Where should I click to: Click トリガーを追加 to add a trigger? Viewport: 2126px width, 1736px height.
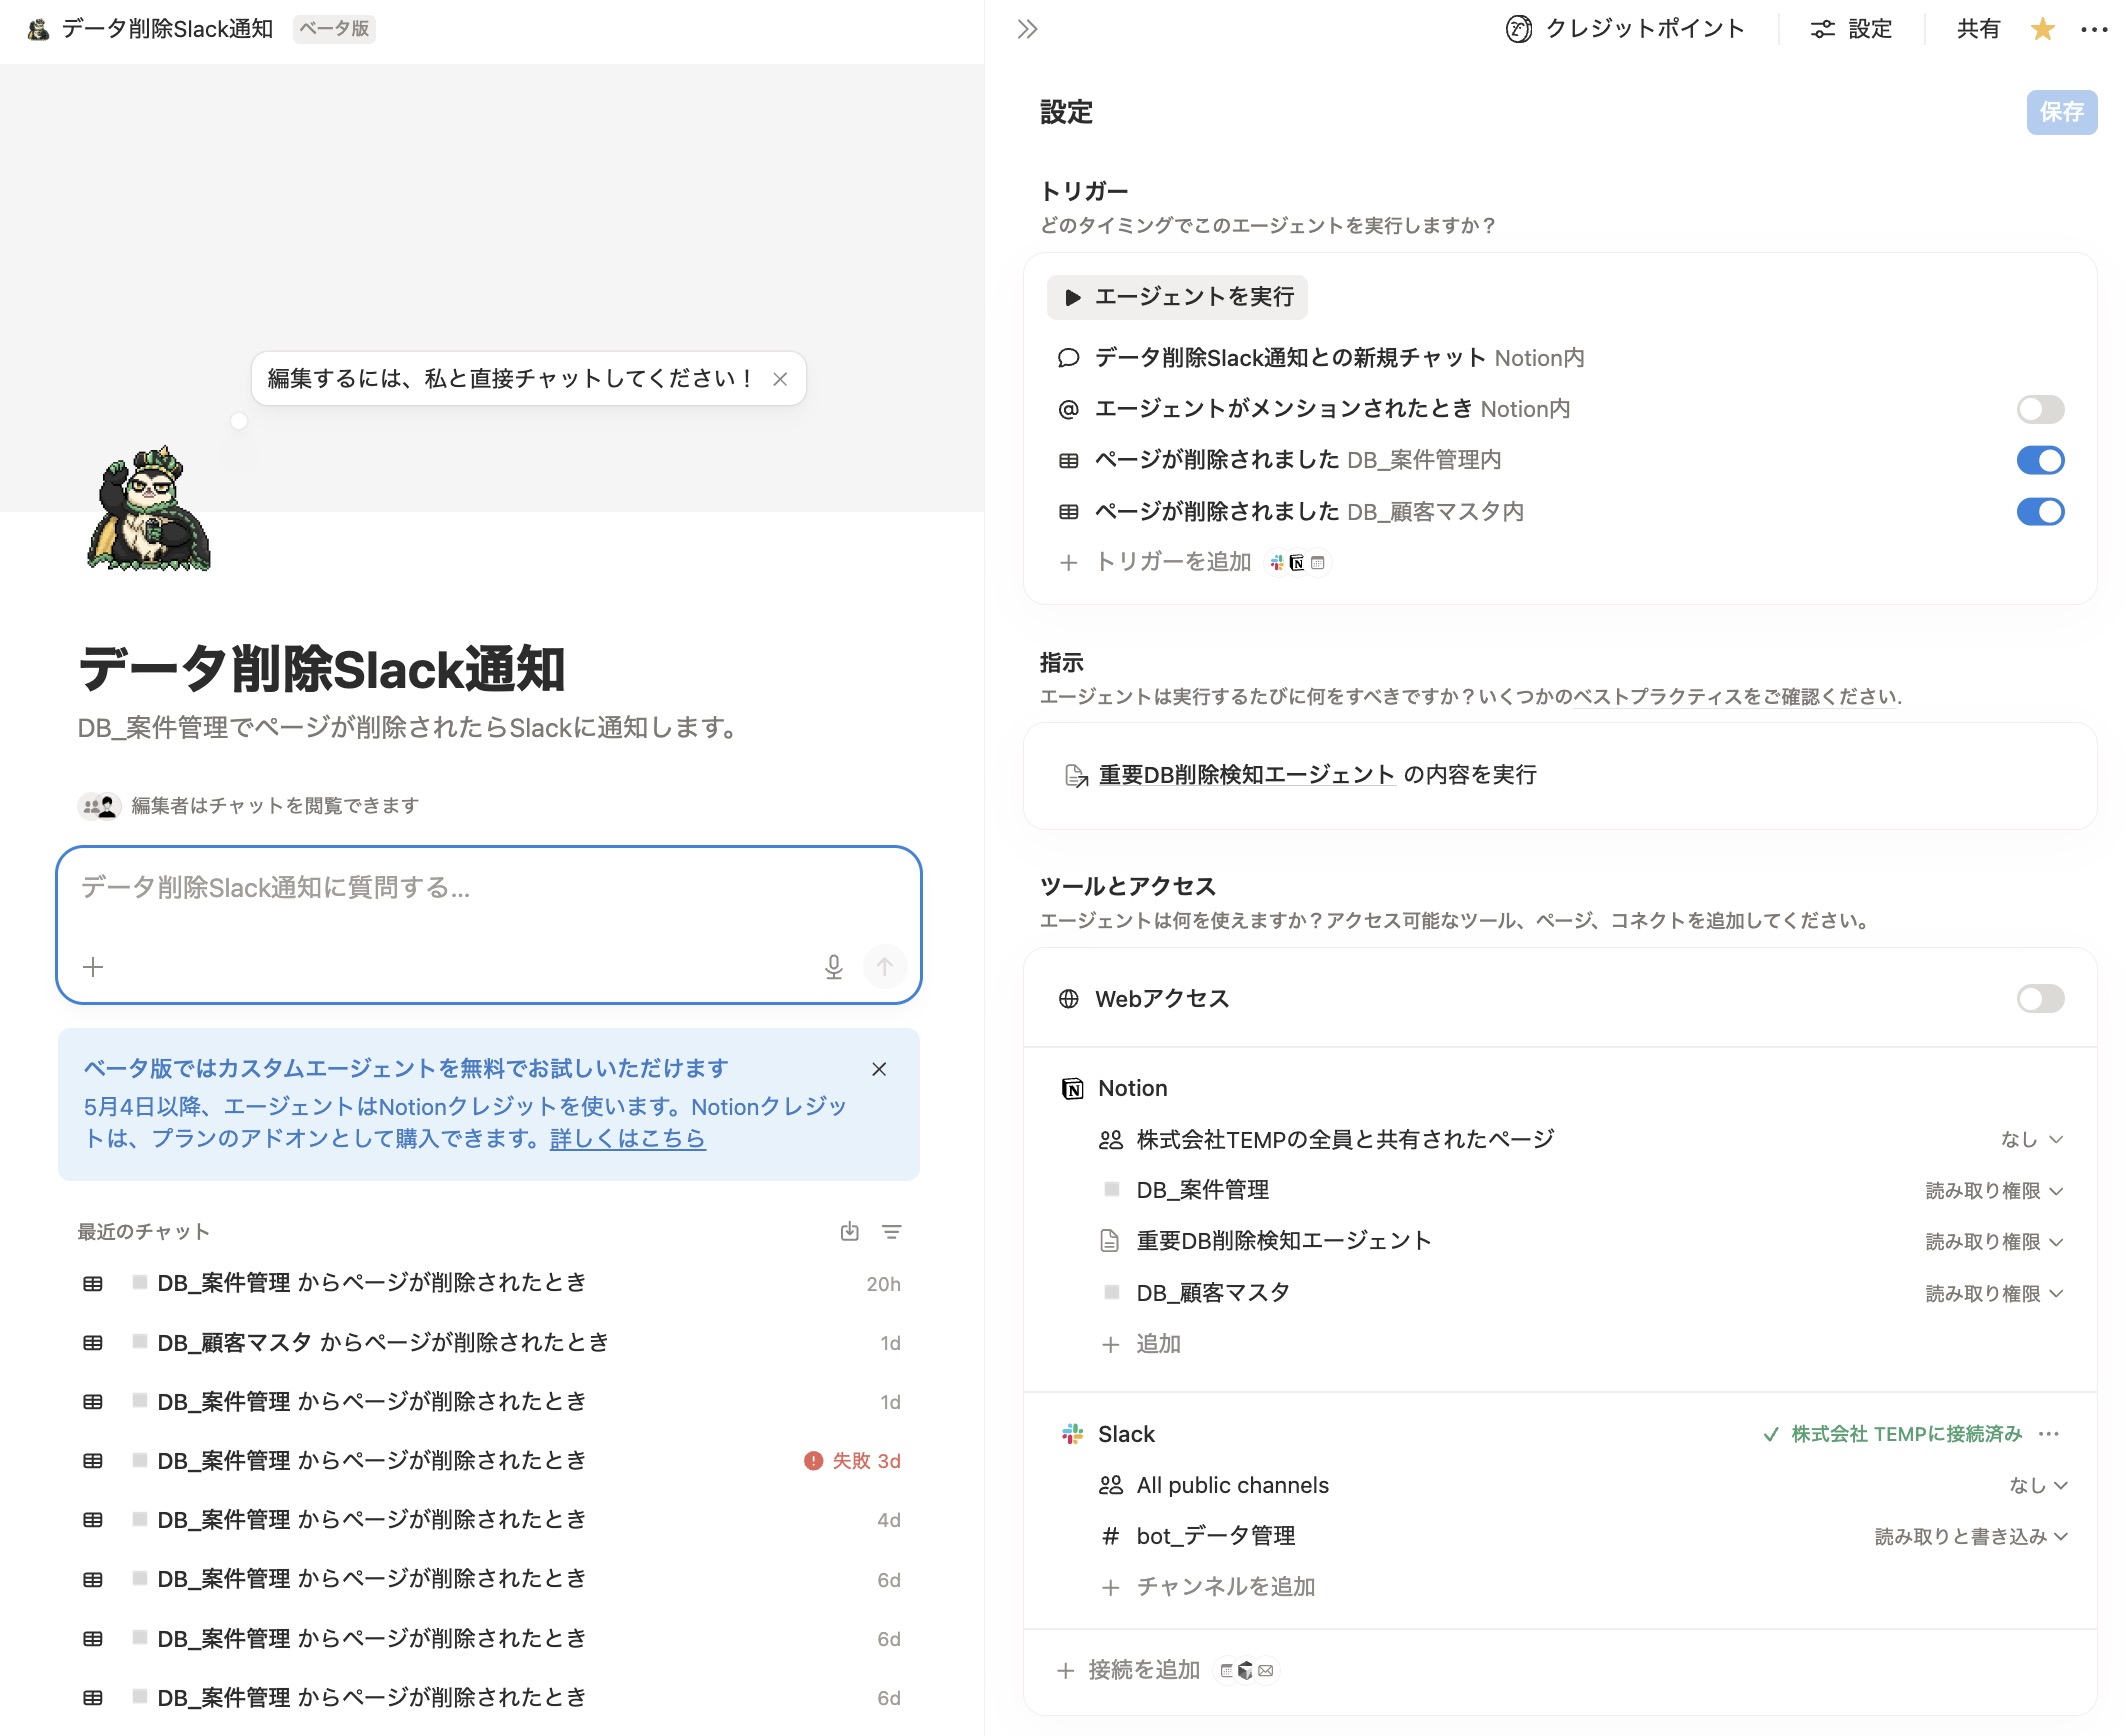[1172, 563]
